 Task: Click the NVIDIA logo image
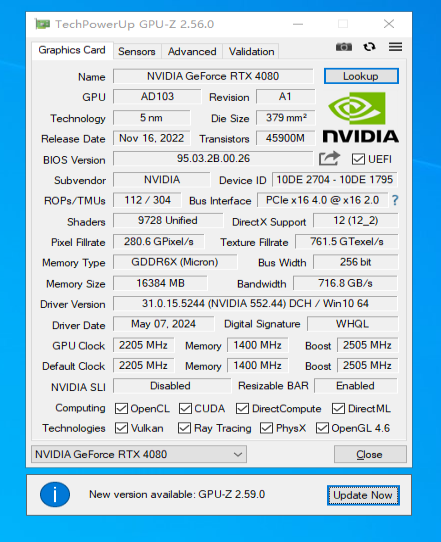point(360,117)
